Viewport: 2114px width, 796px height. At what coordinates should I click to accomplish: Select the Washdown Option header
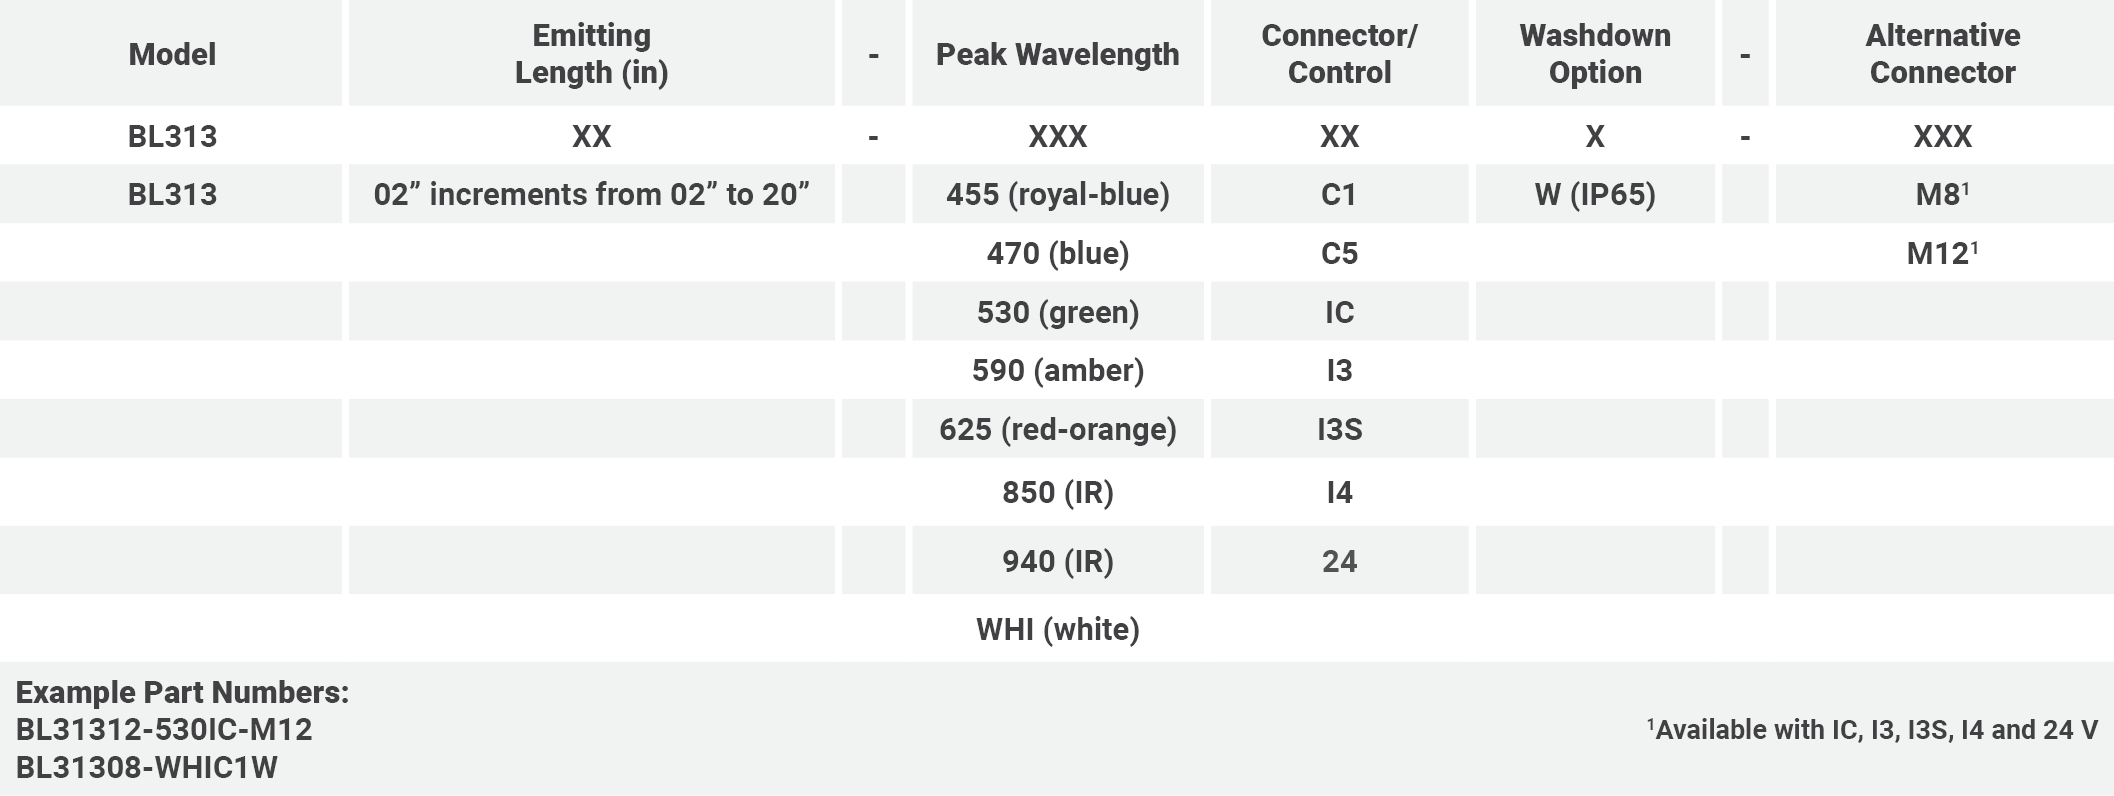click(x=1595, y=54)
